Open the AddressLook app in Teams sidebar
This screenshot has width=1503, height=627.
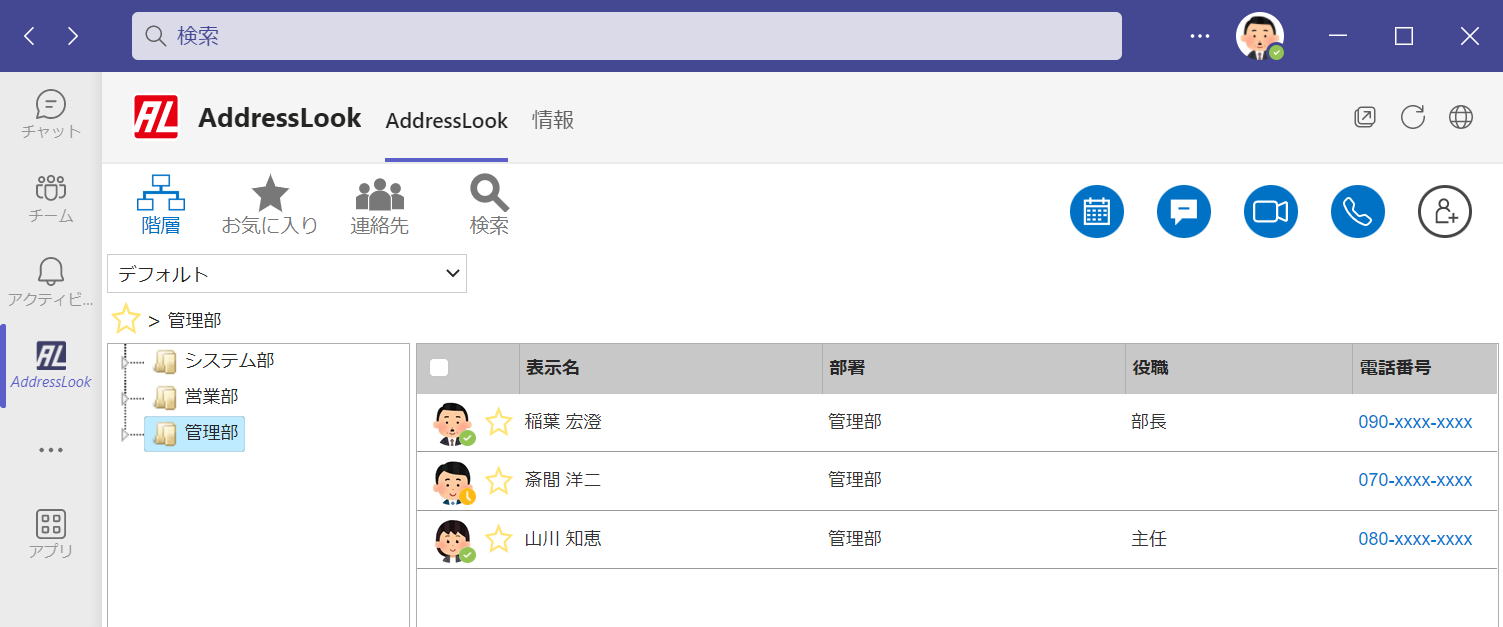click(50, 364)
